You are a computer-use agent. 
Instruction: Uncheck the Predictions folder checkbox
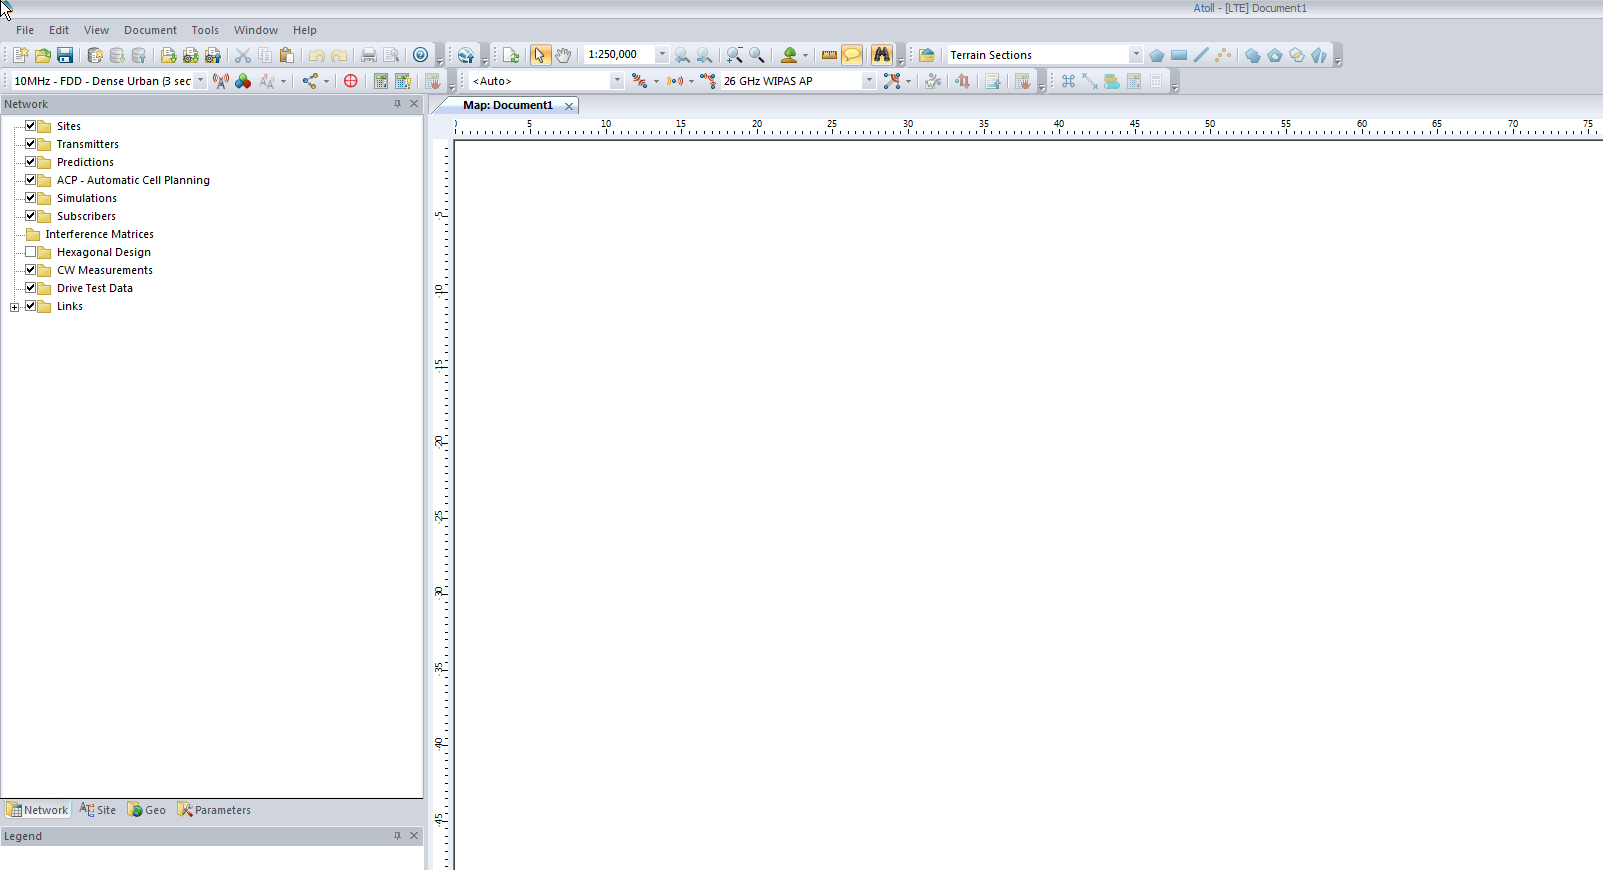pos(31,162)
